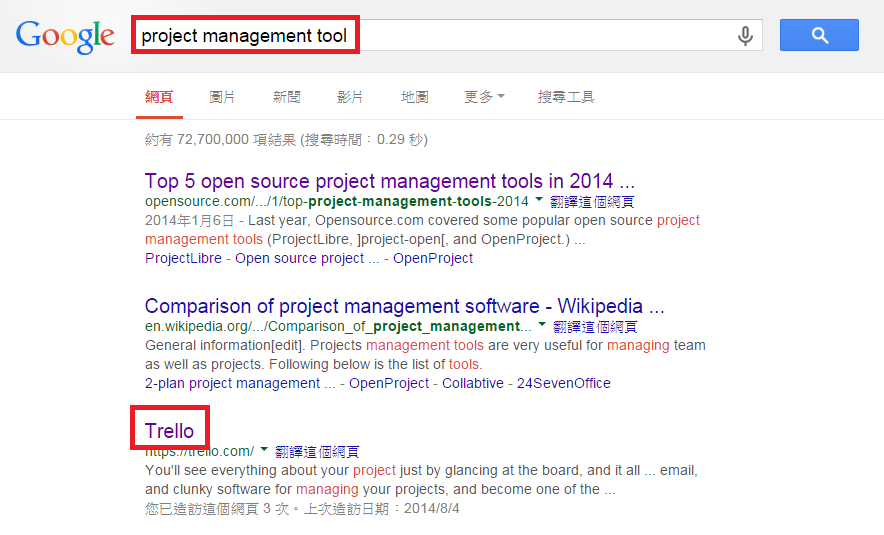Open 搜尋工具 search tools

click(566, 97)
